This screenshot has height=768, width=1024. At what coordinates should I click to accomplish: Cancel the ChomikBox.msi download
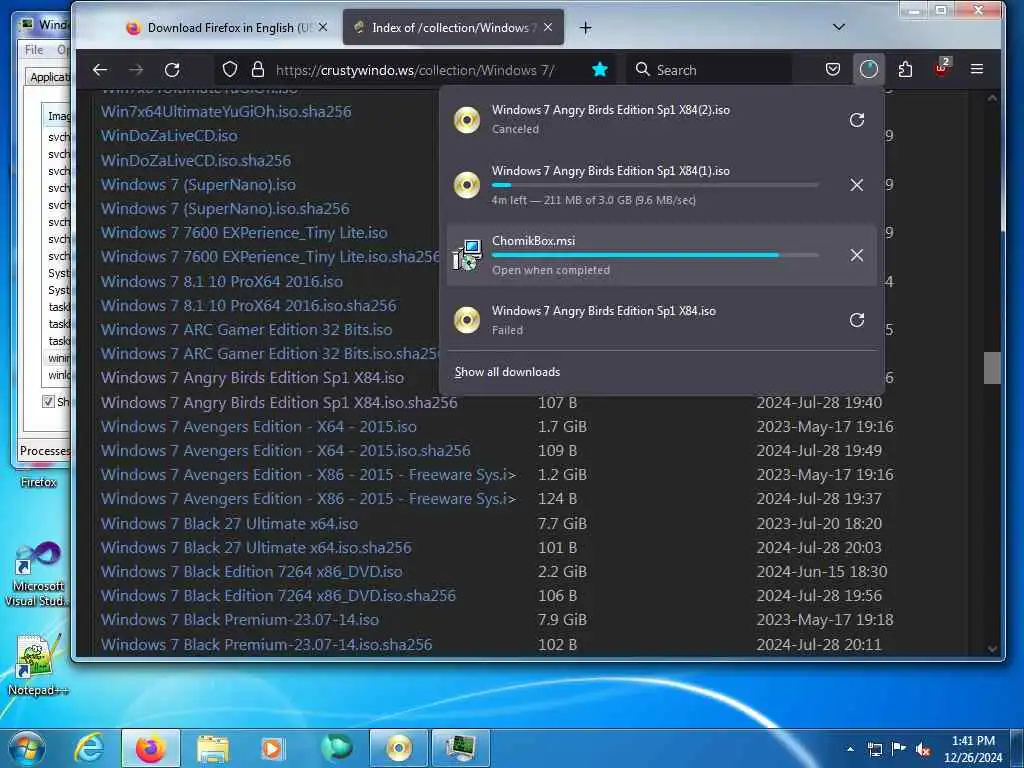click(x=857, y=255)
